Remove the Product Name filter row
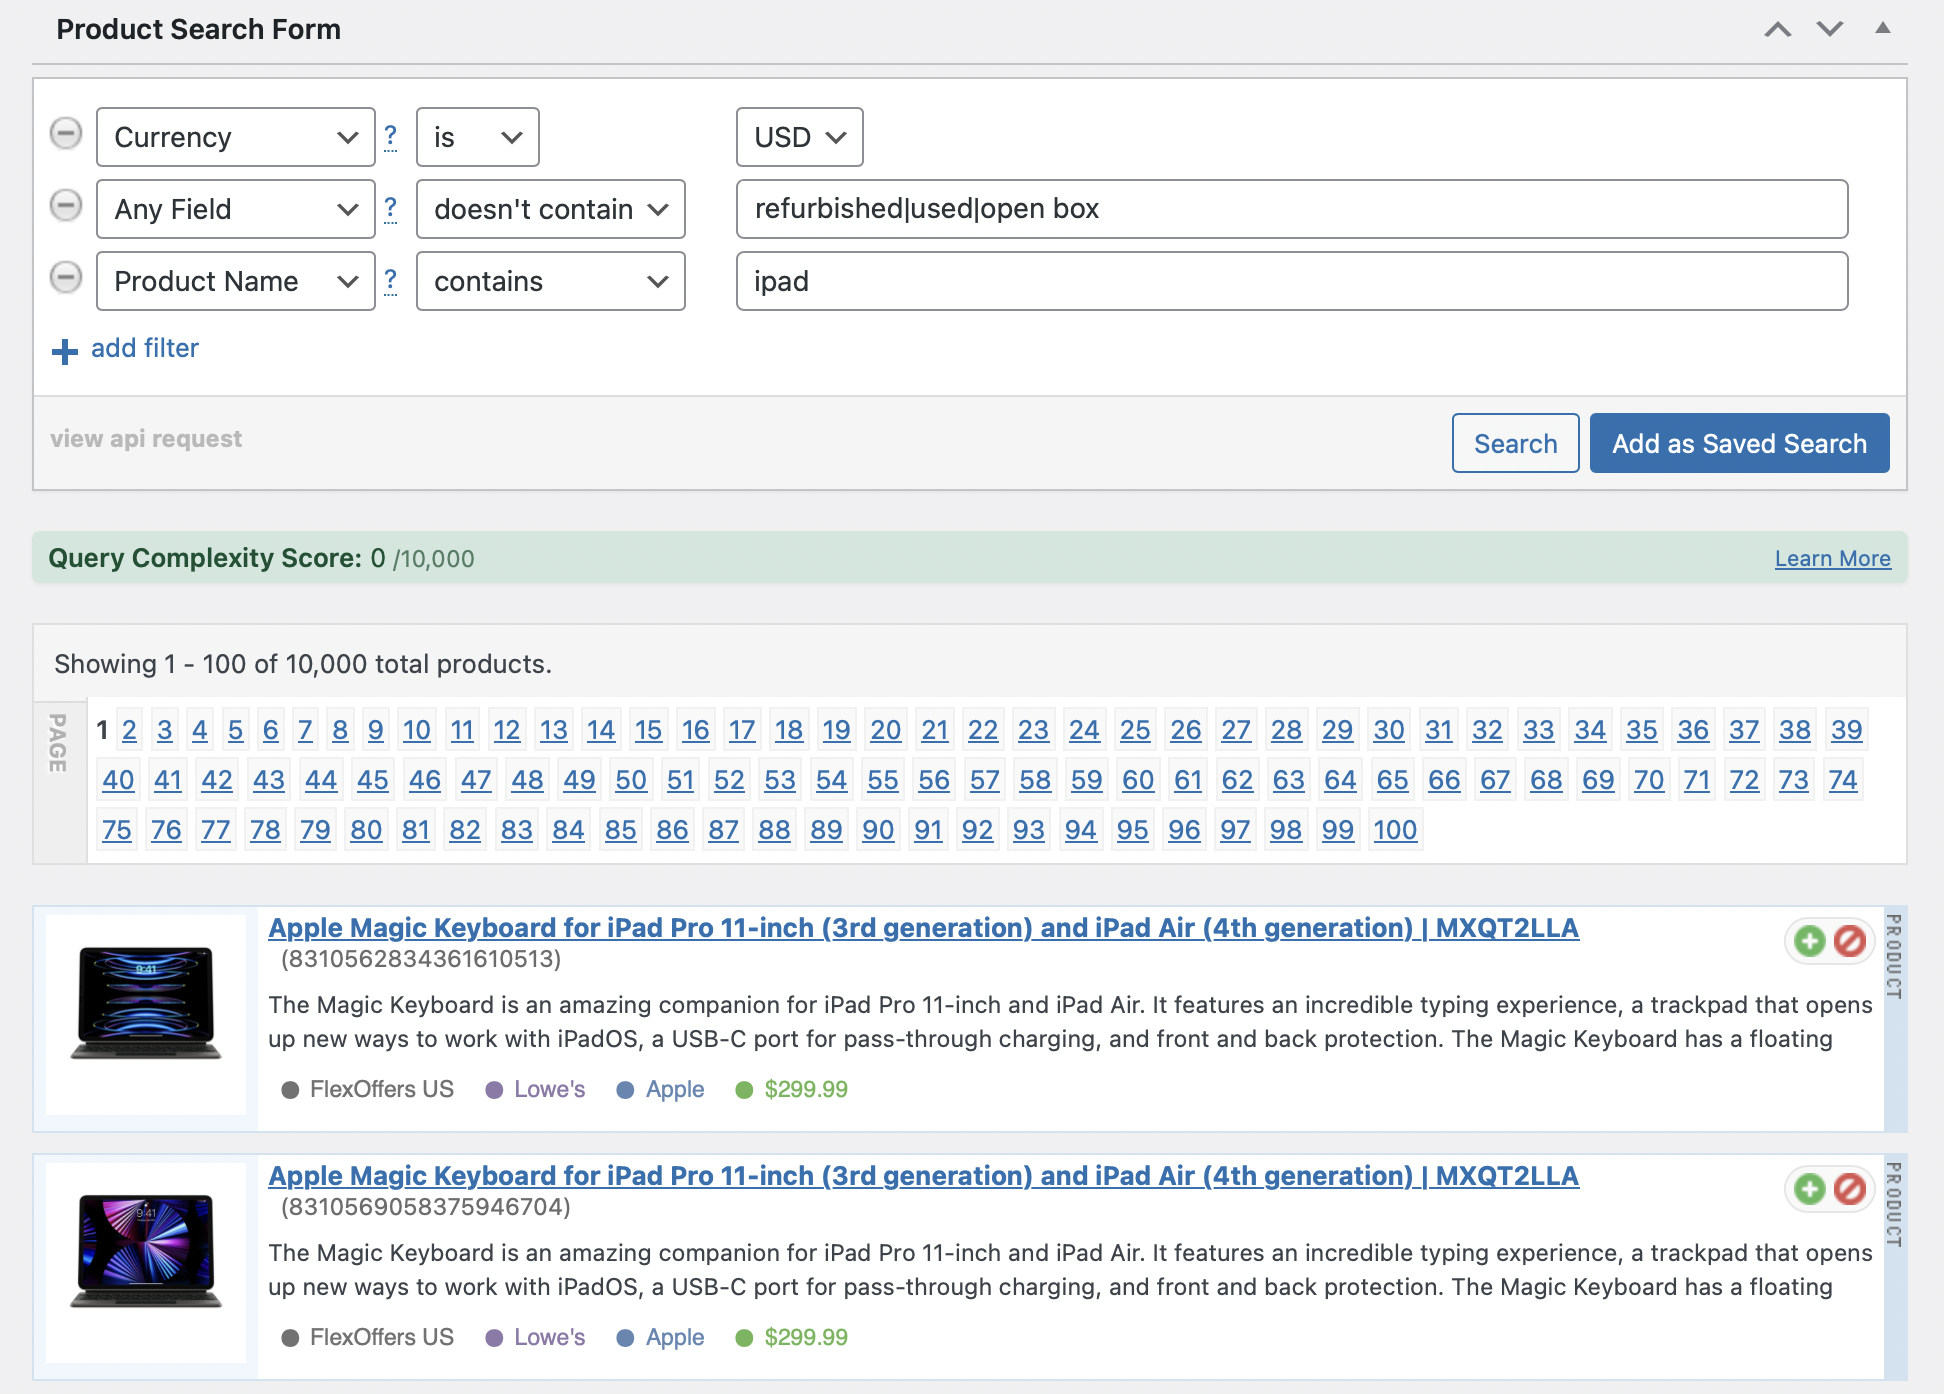The height and width of the screenshot is (1394, 1944). pyautogui.click(x=66, y=278)
